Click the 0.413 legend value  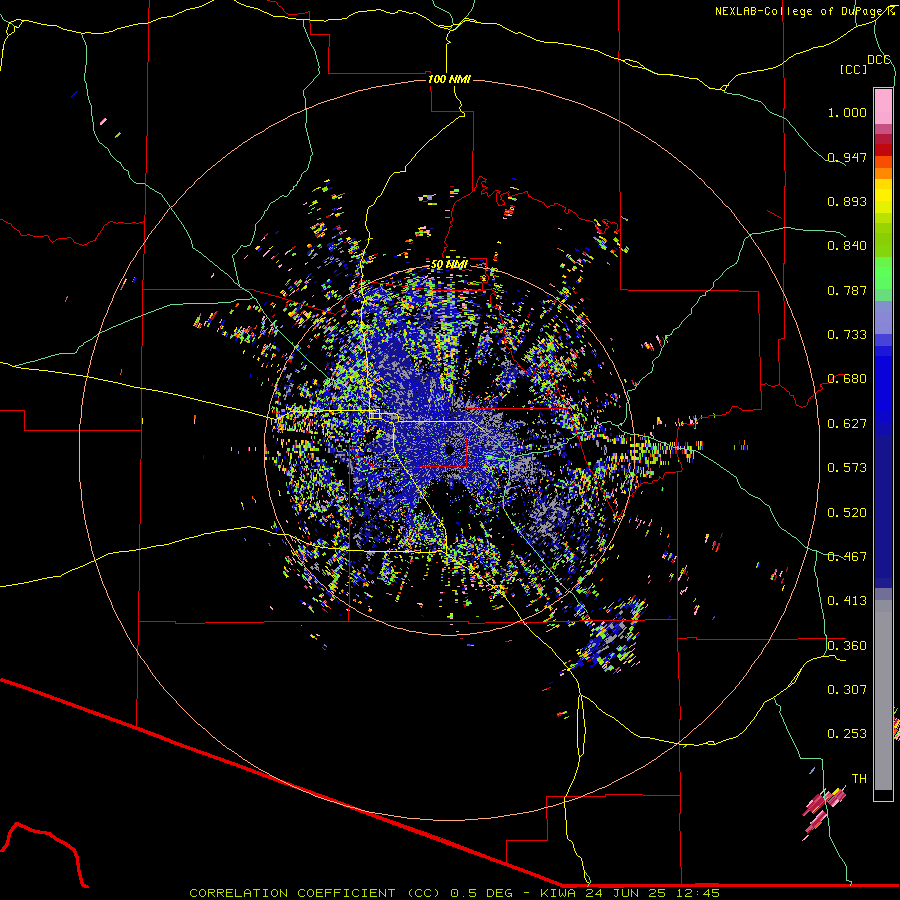pyautogui.click(x=847, y=601)
